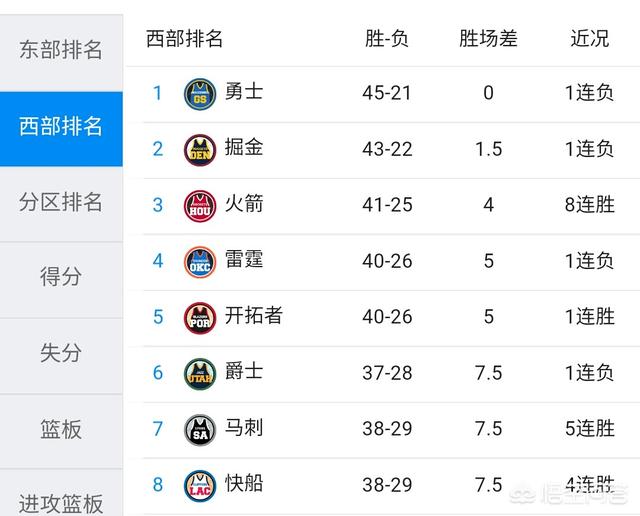The width and height of the screenshot is (640, 516).
Task: Click the Nuggets DEN team logo
Action: 200,150
